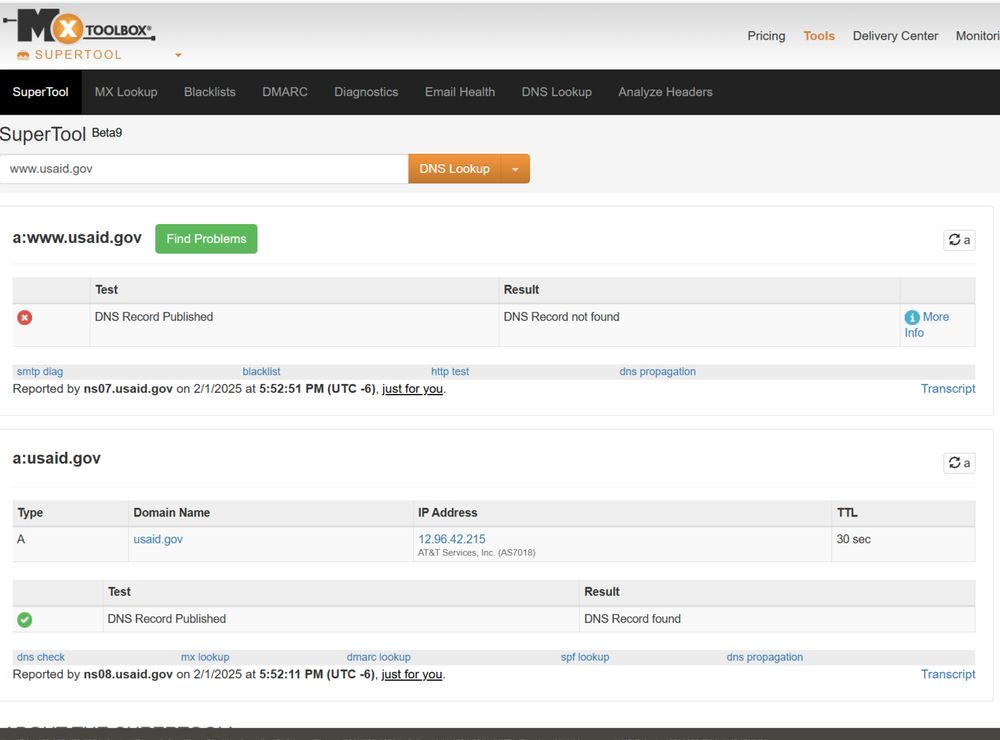Switch to the Email Health tab
1000x740 pixels.
point(460,92)
